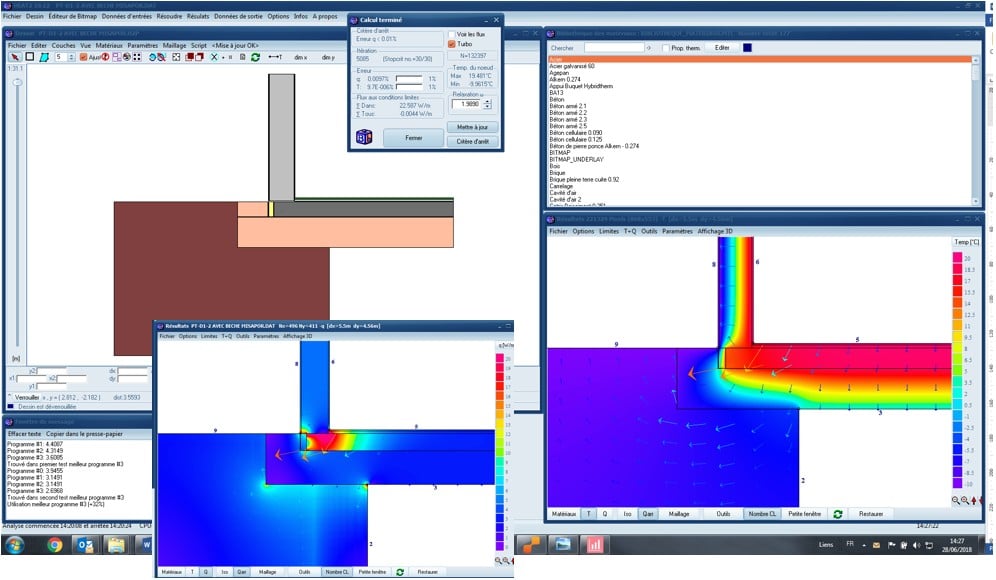The image size is (996, 580).
Task: Click the dark blue color swatch beside Editer
Action: click(747, 47)
